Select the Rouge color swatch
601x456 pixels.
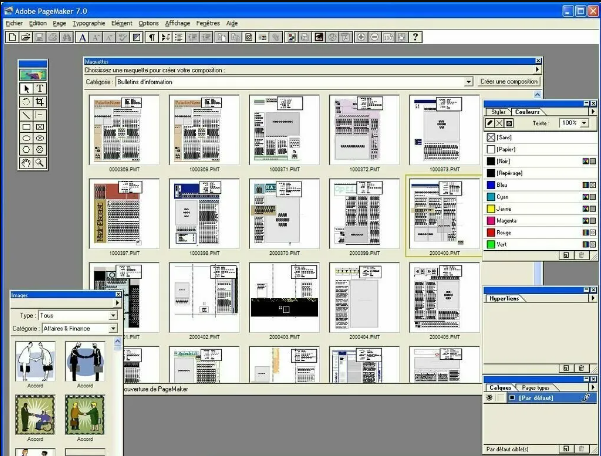[491, 233]
